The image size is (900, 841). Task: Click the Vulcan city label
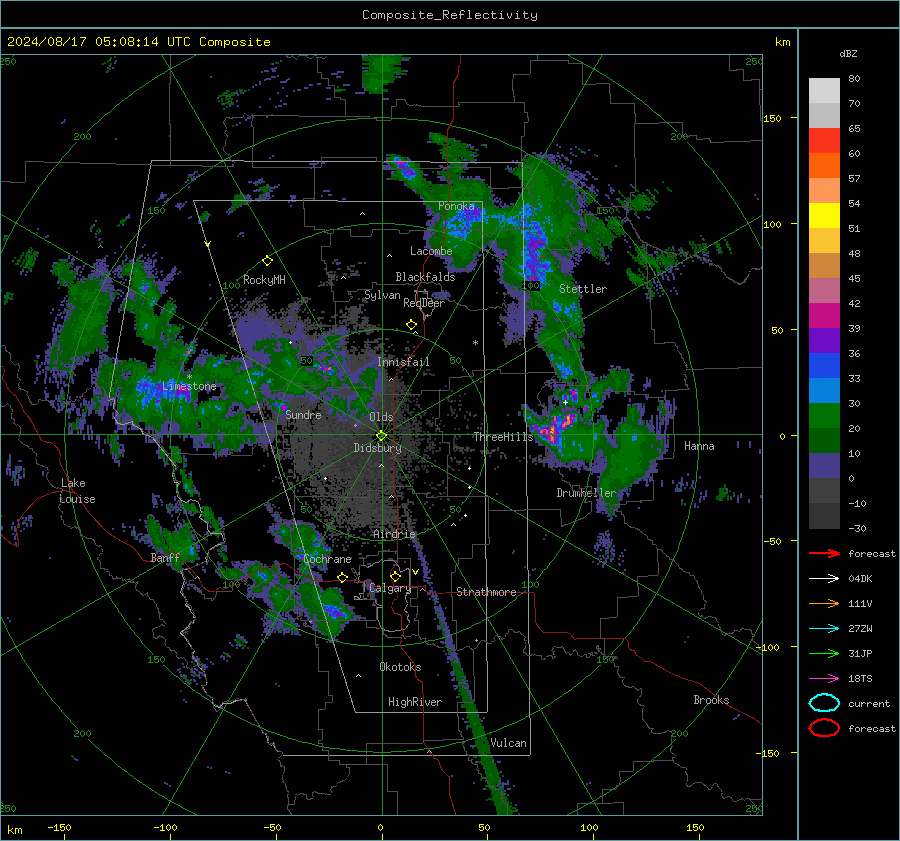pyautogui.click(x=508, y=743)
